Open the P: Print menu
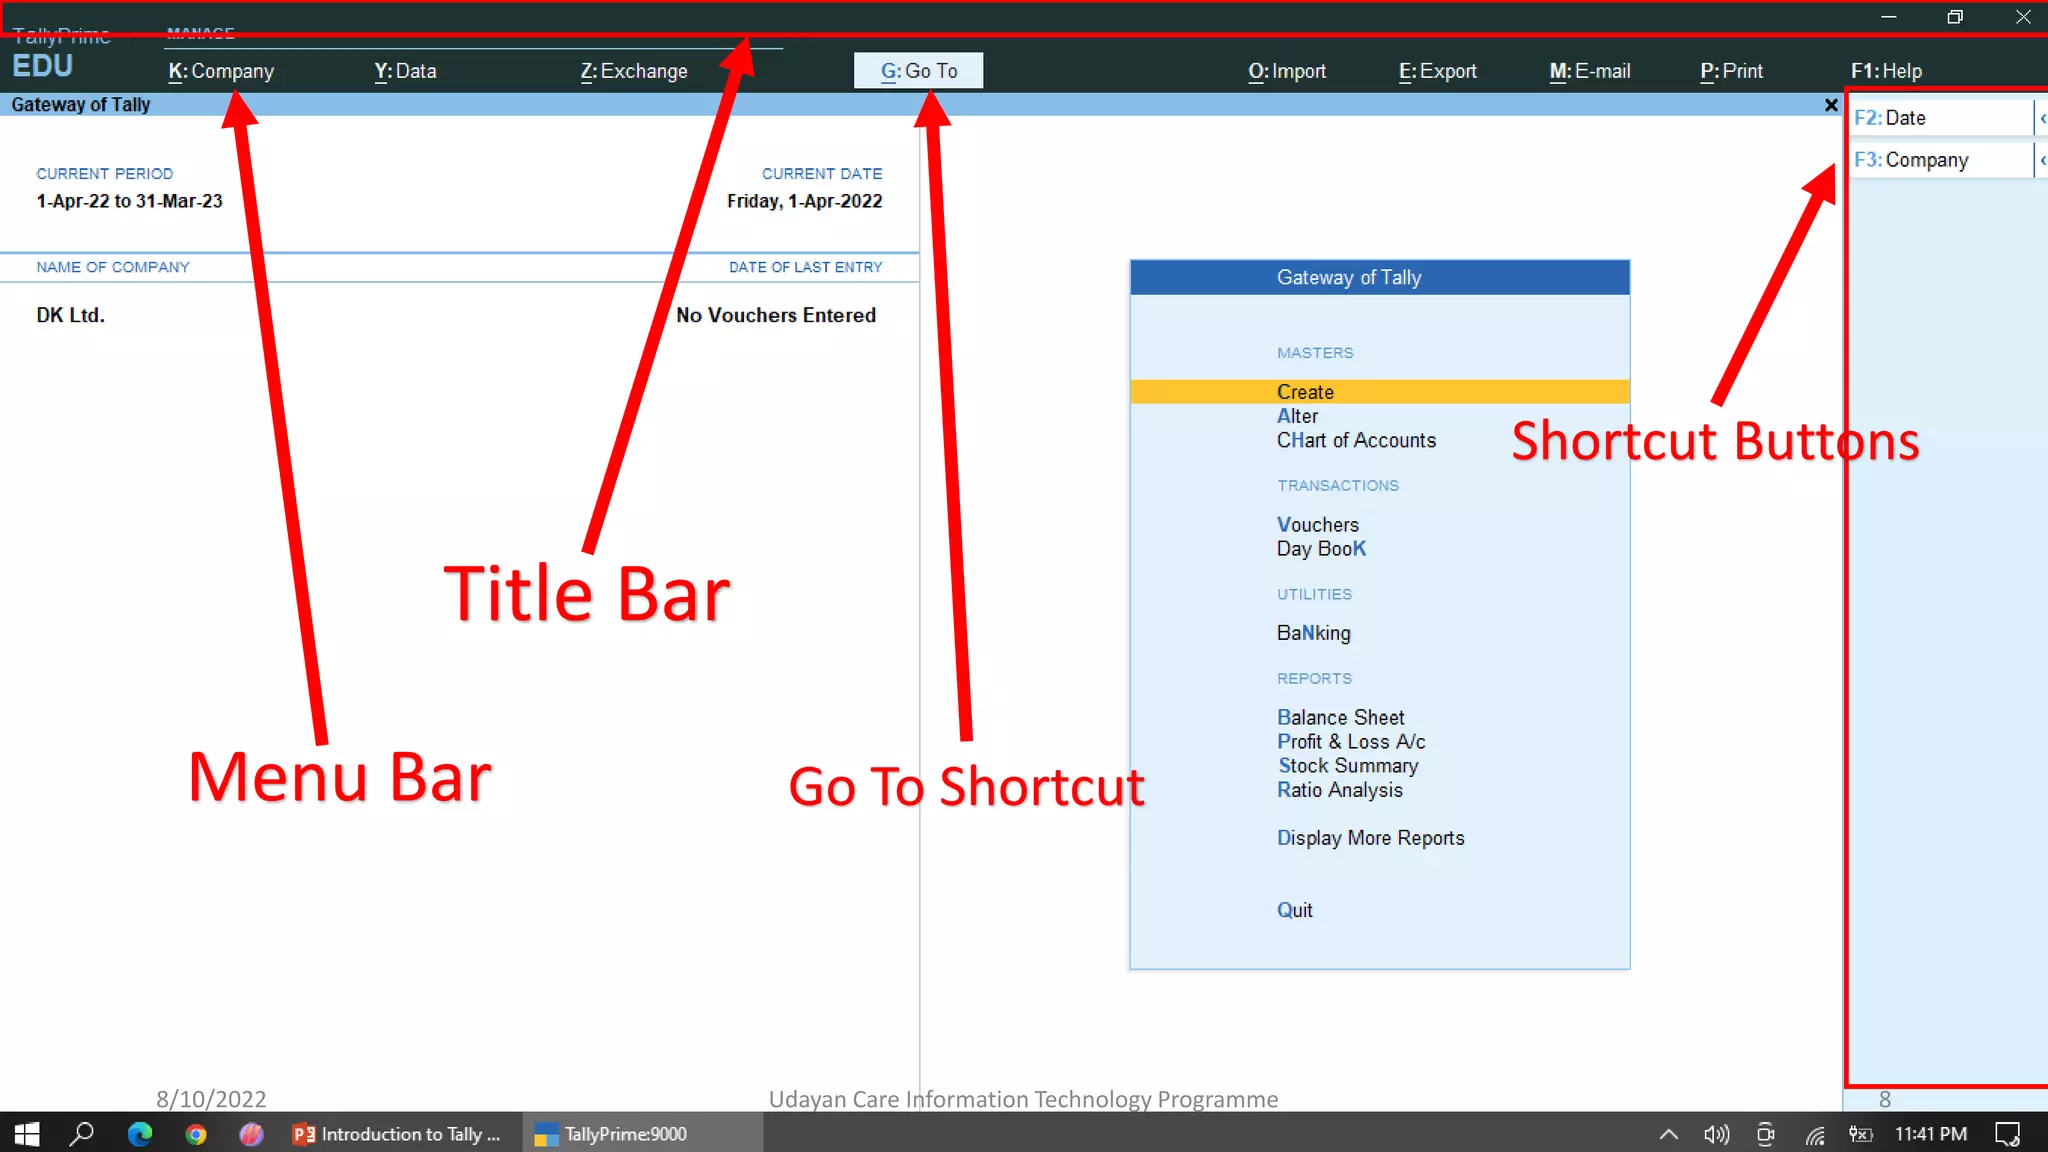Screen dimensions: 2048x1152 point(1731,71)
